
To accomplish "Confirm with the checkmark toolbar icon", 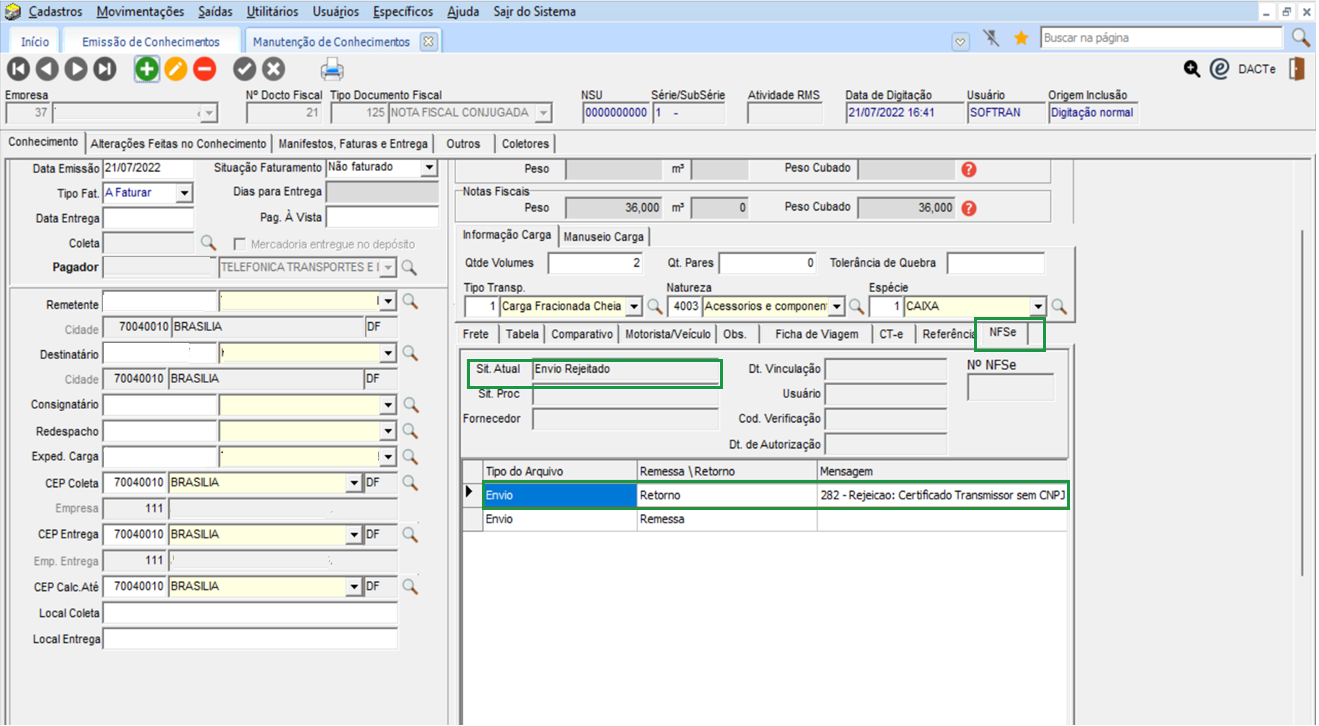I will point(245,69).
